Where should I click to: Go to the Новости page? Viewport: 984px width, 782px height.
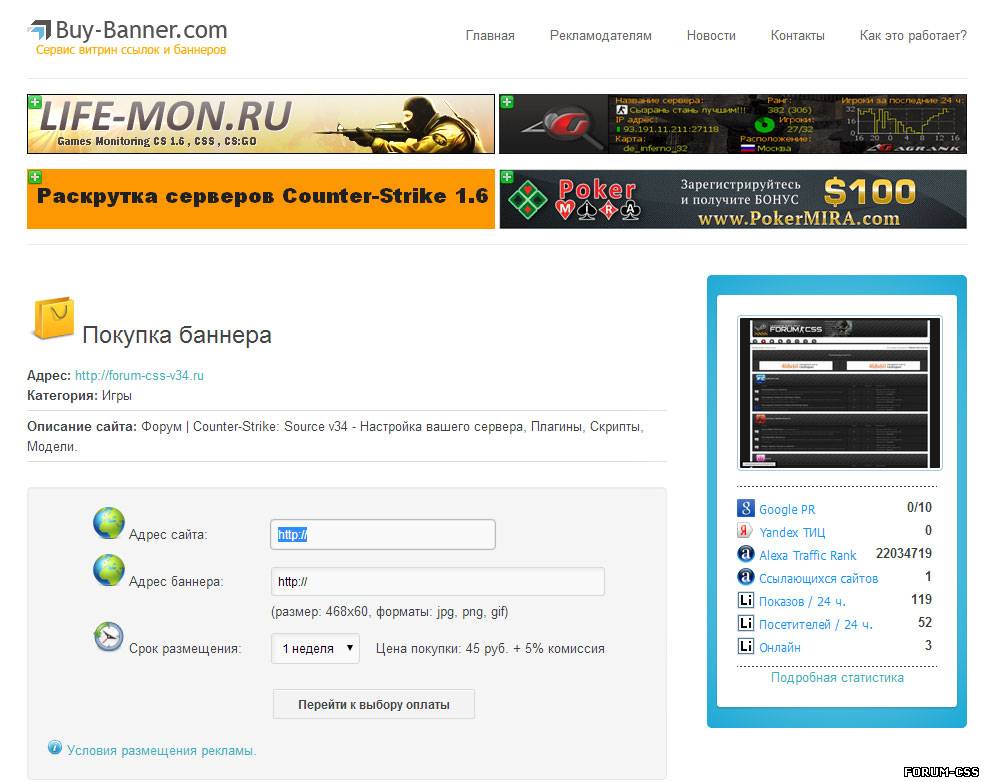(x=711, y=36)
